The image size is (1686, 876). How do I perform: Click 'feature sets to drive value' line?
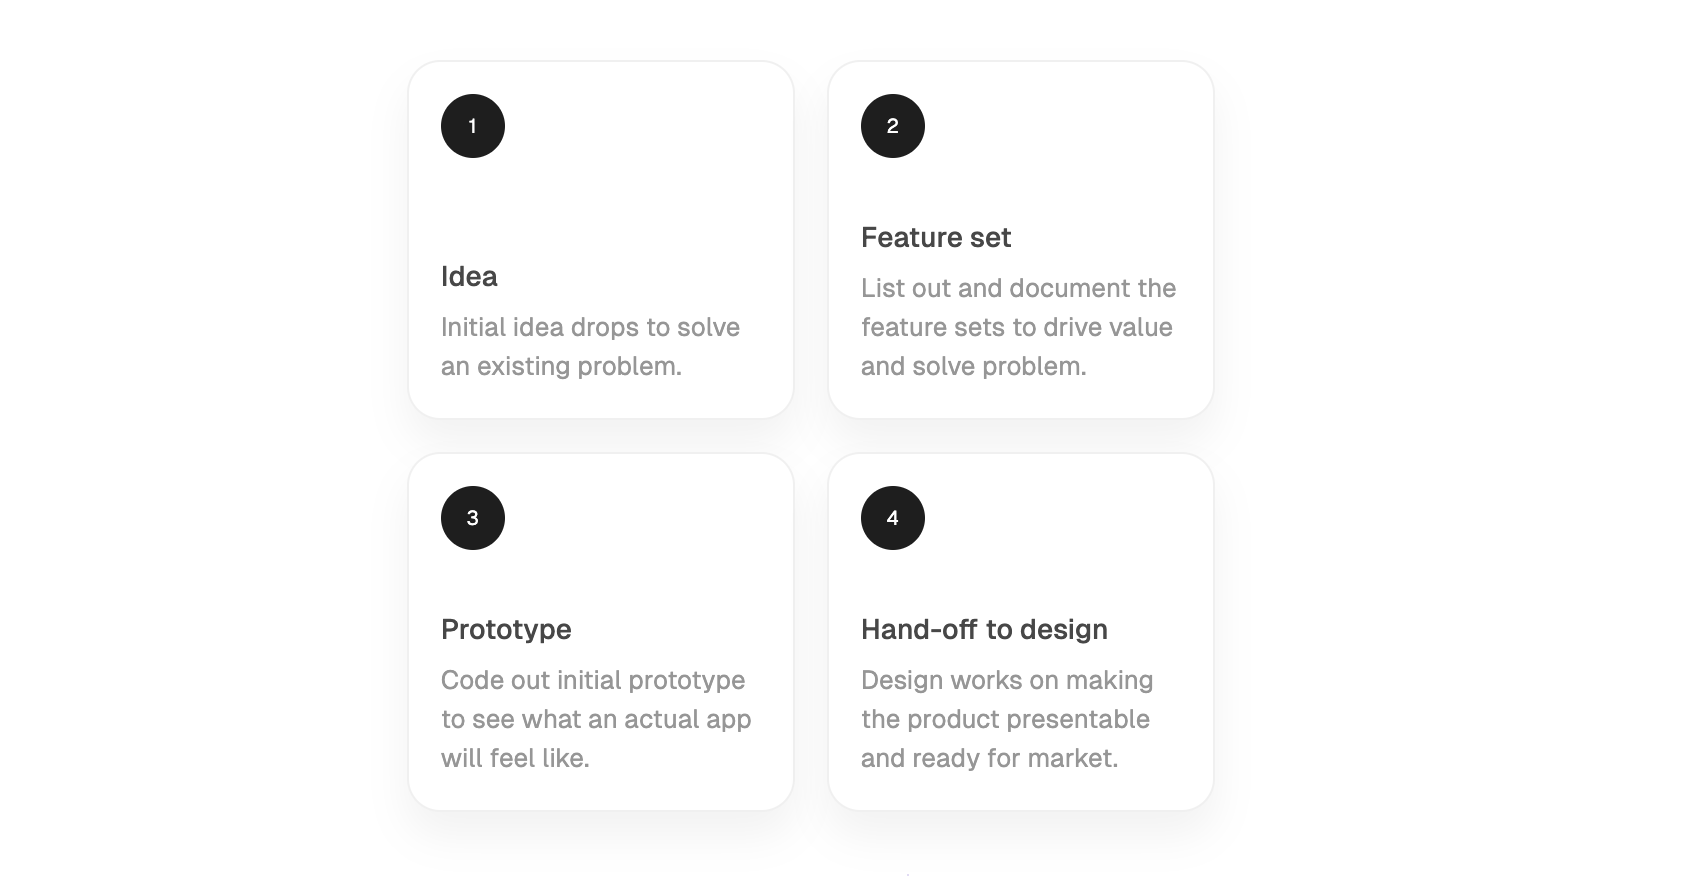1016,327
